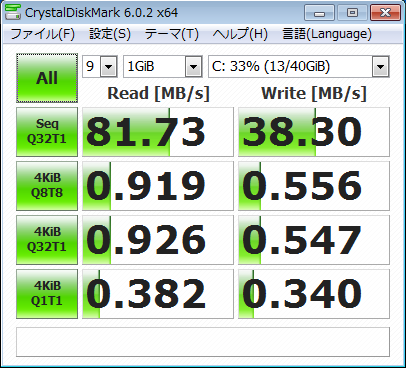Start the 4KiB Q32T1 test

(47, 240)
